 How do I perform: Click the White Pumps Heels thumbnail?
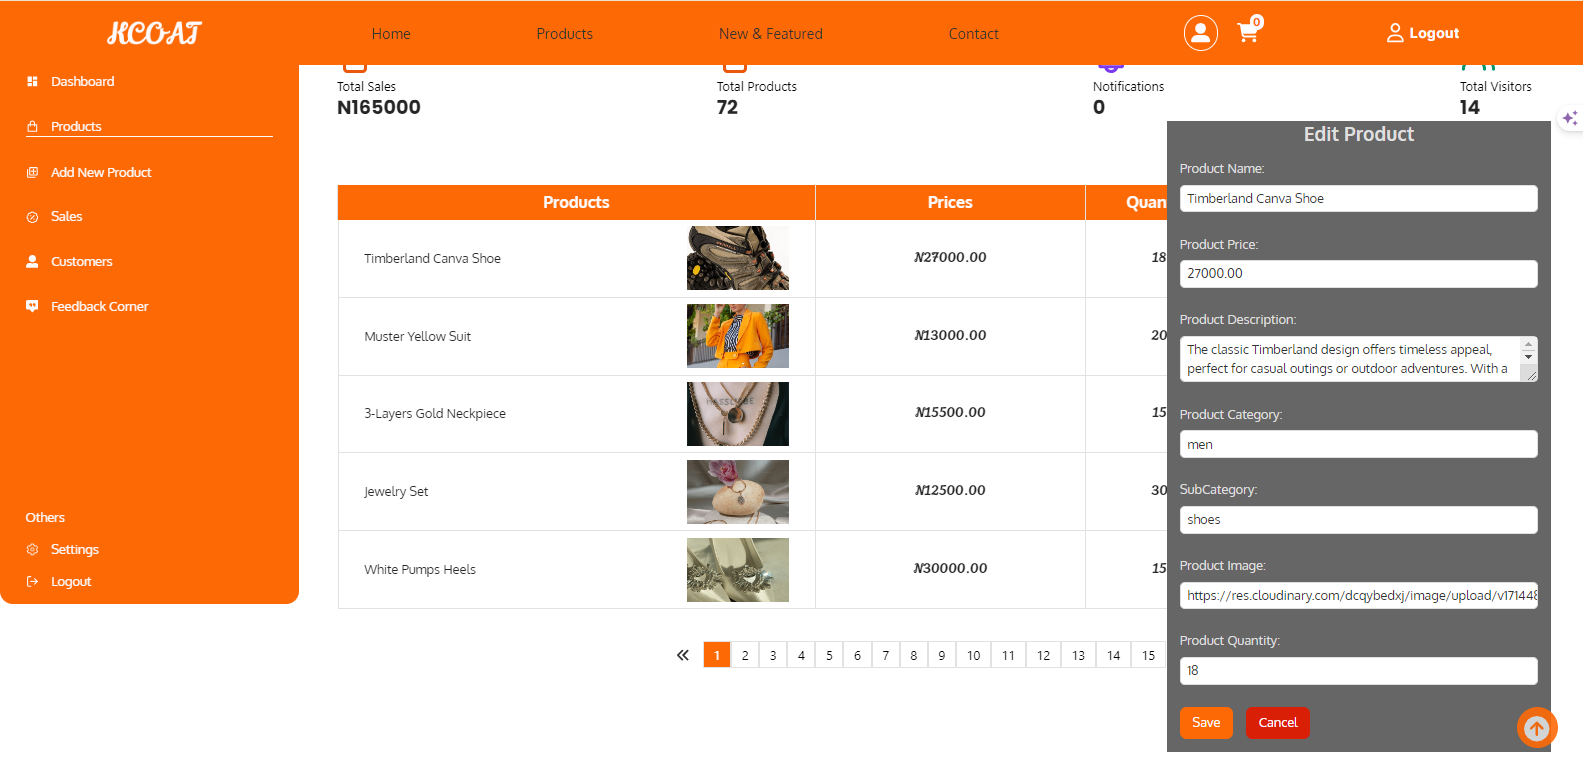tap(738, 570)
